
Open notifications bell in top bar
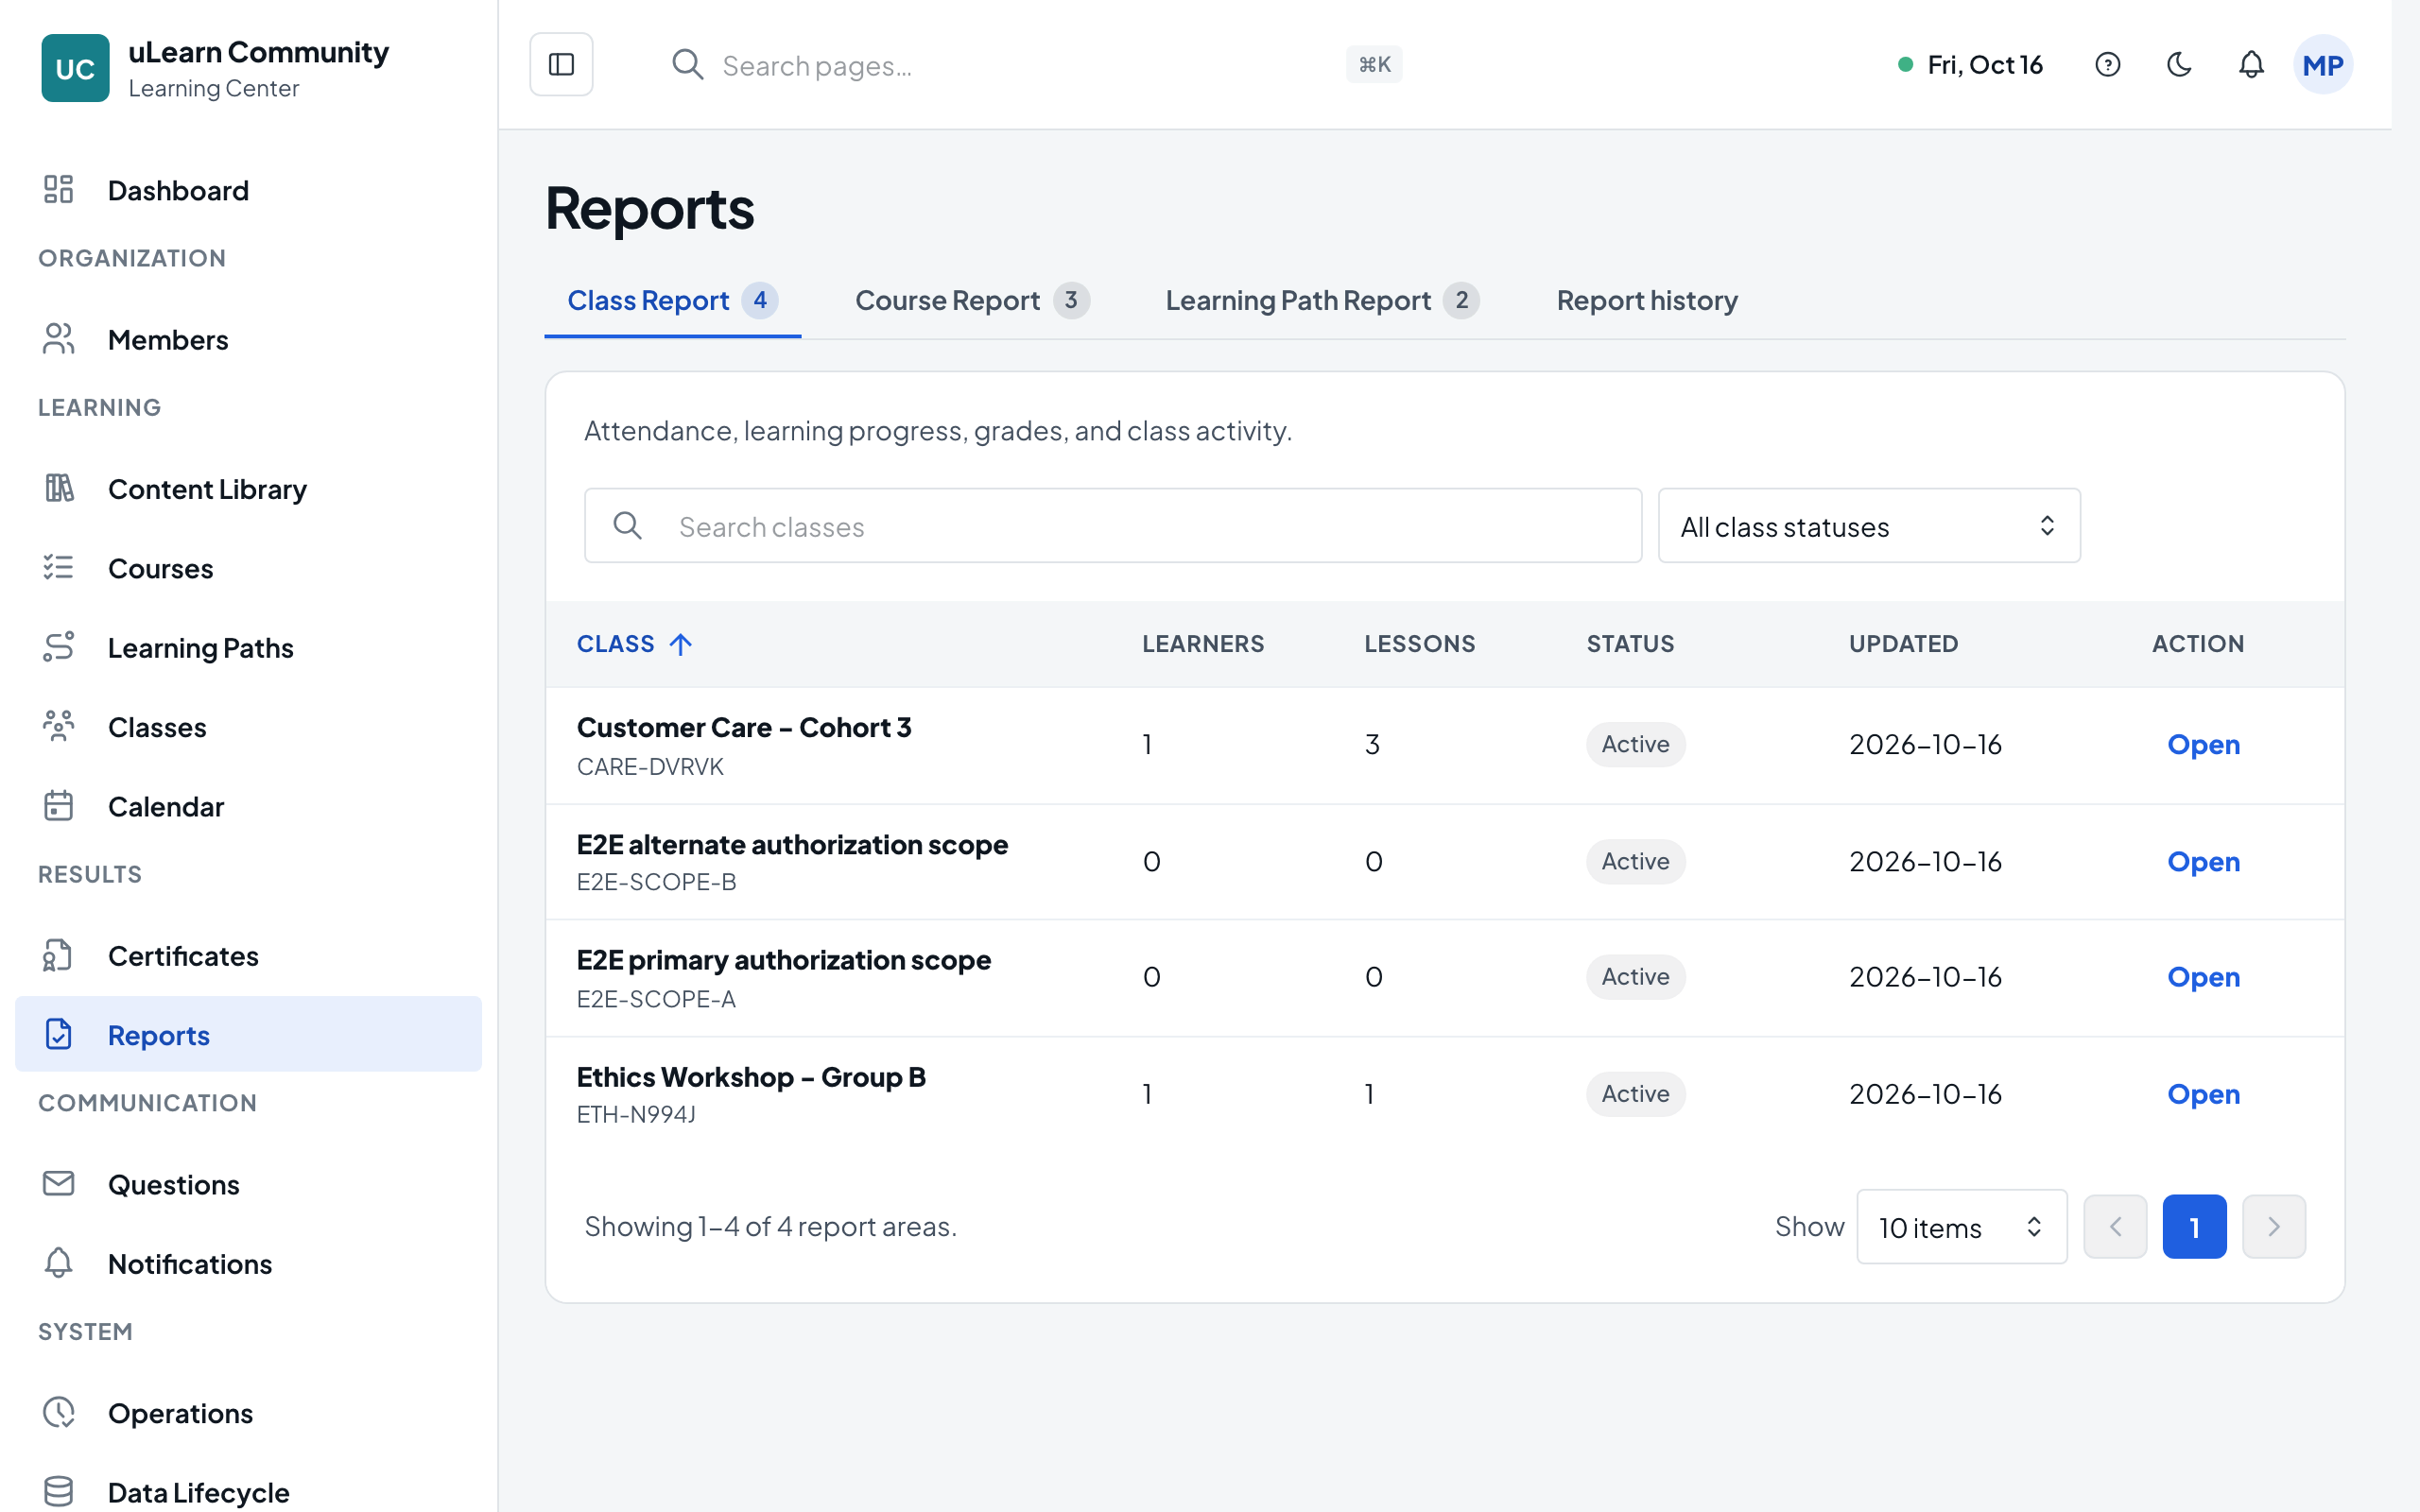coord(2251,65)
